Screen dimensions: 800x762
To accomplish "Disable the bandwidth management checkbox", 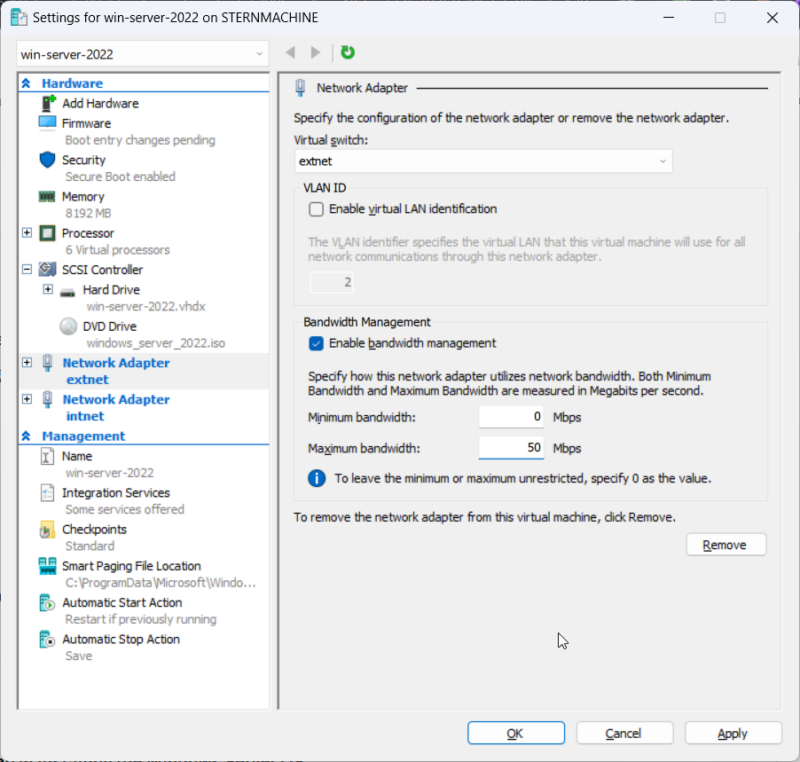I will 316,343.
